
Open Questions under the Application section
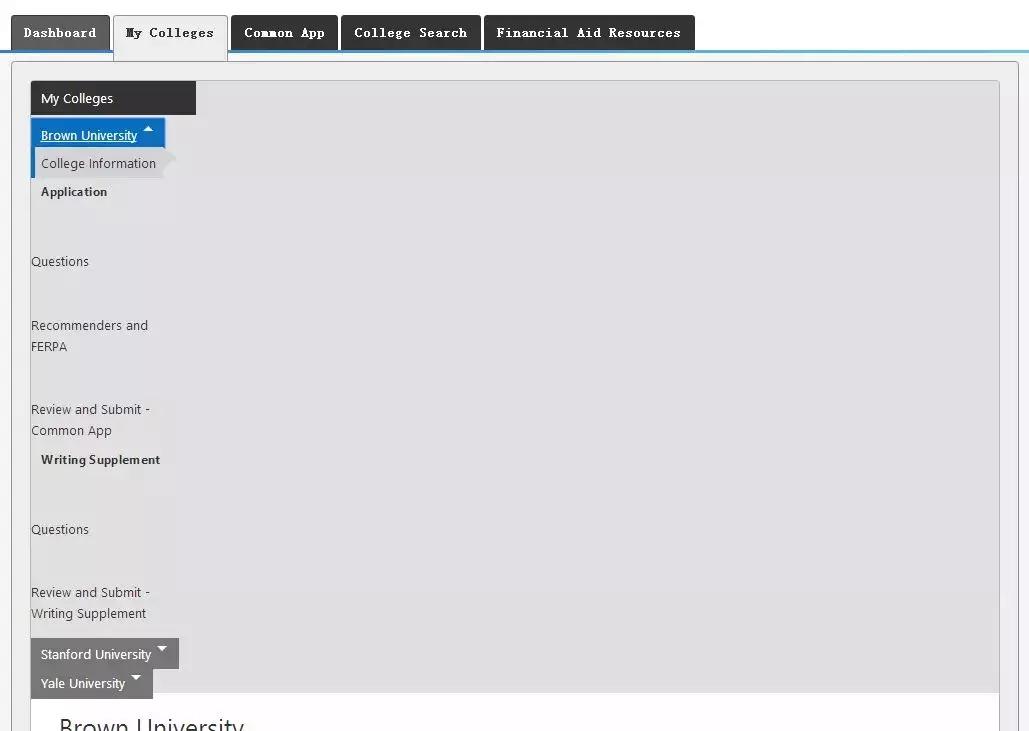pyautogui.click(x=60, y=261)
